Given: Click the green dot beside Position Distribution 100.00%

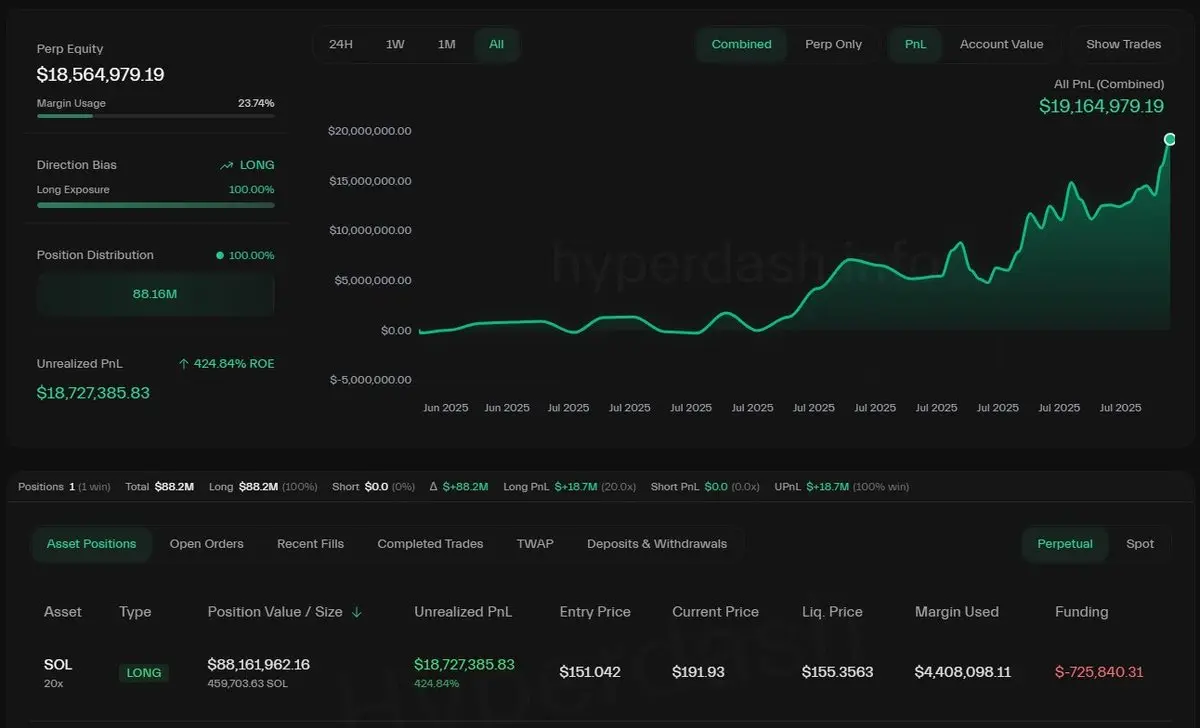Looking at the screenshot, I should (220, 255).
